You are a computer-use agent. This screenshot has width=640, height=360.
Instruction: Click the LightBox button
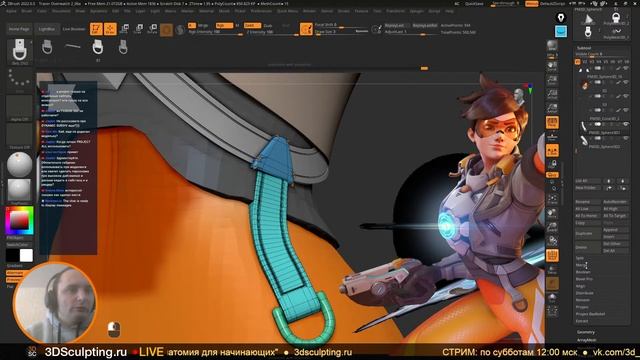[x=46, y=29]
